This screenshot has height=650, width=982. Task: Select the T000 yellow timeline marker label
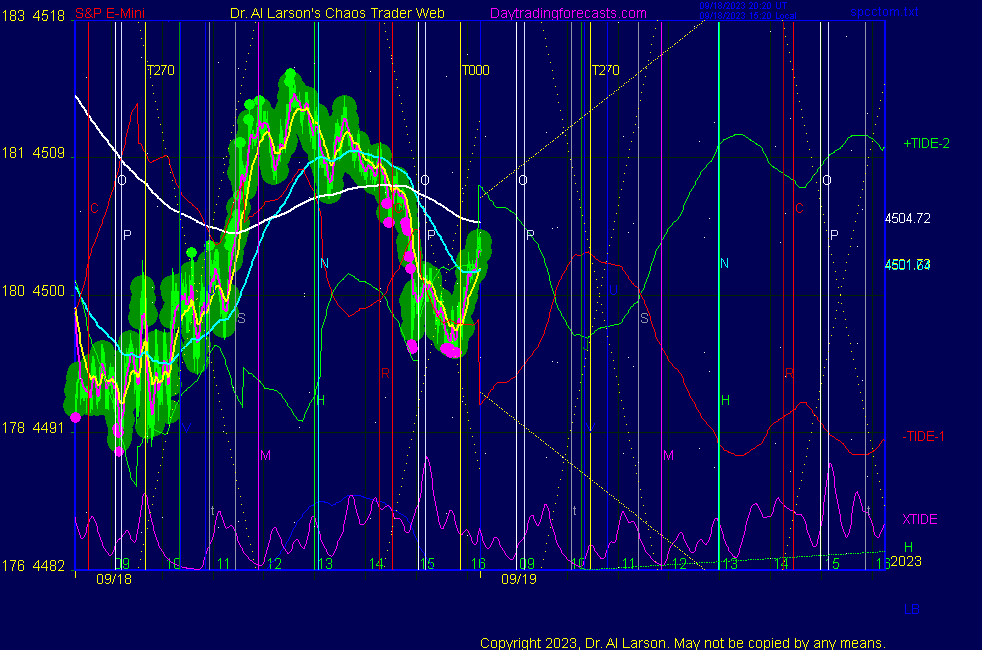(x=475, y=70)
